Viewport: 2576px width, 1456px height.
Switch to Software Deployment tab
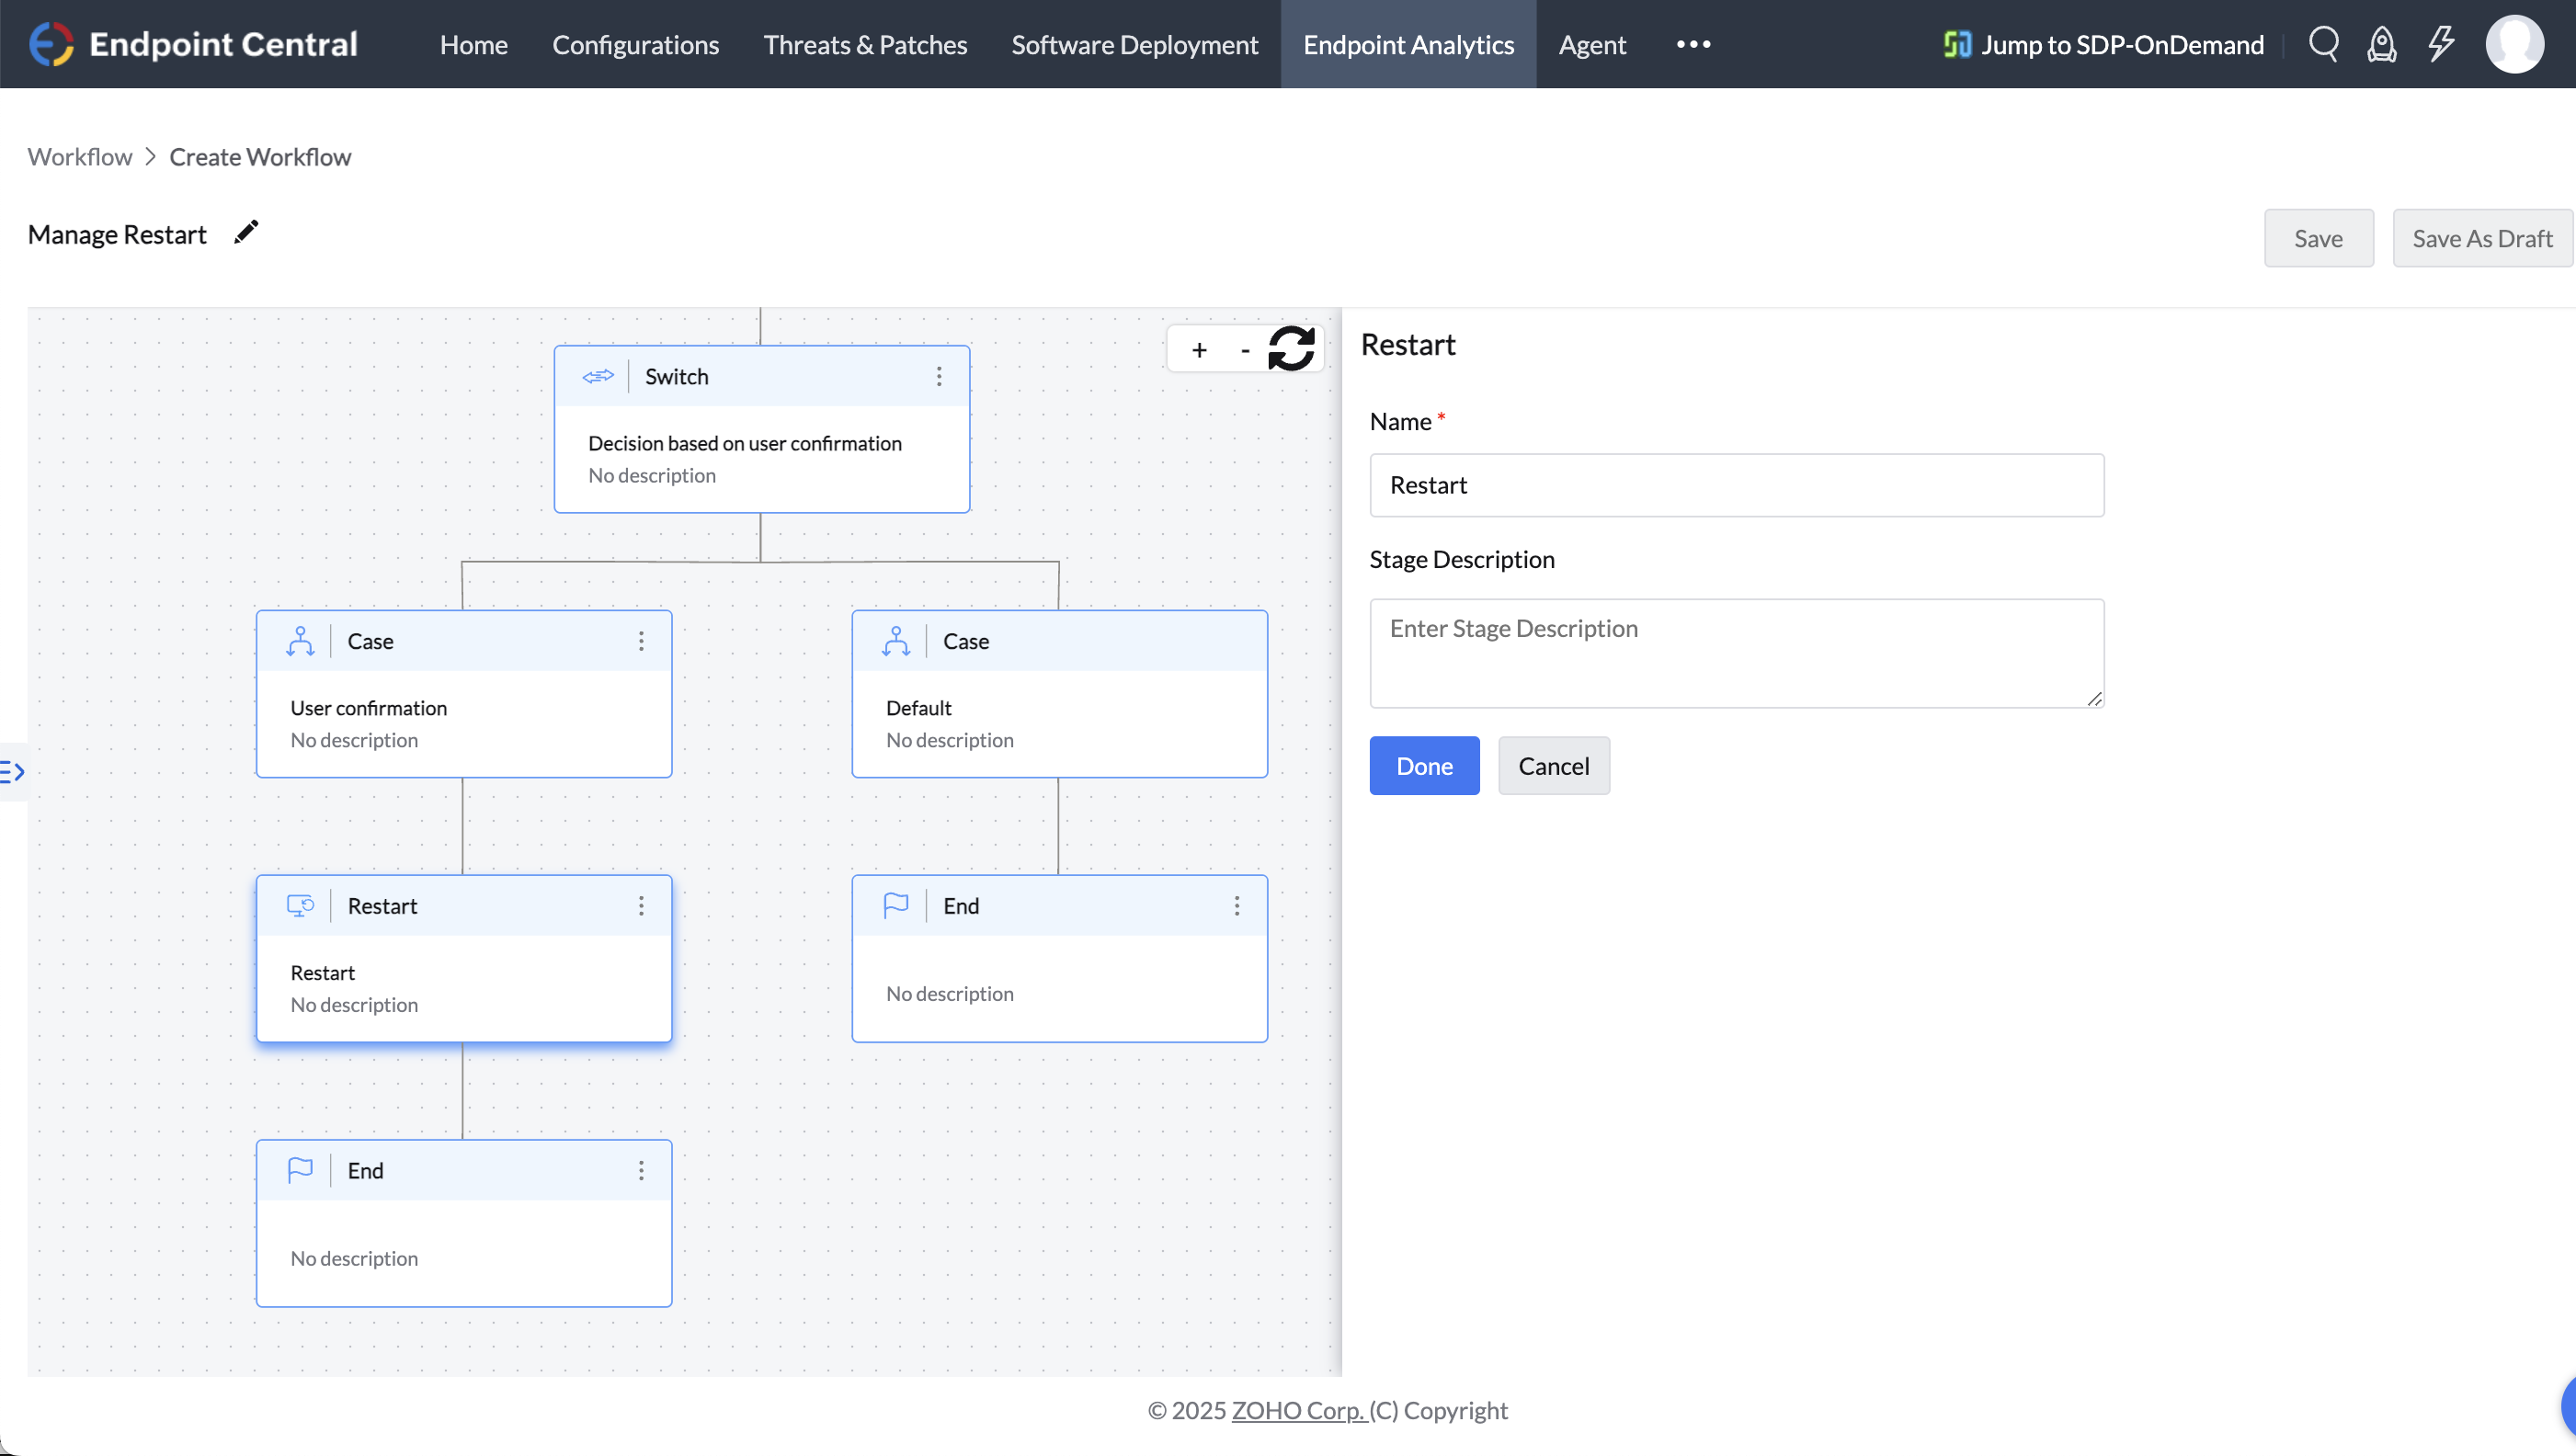click(x=1134, y=44)
